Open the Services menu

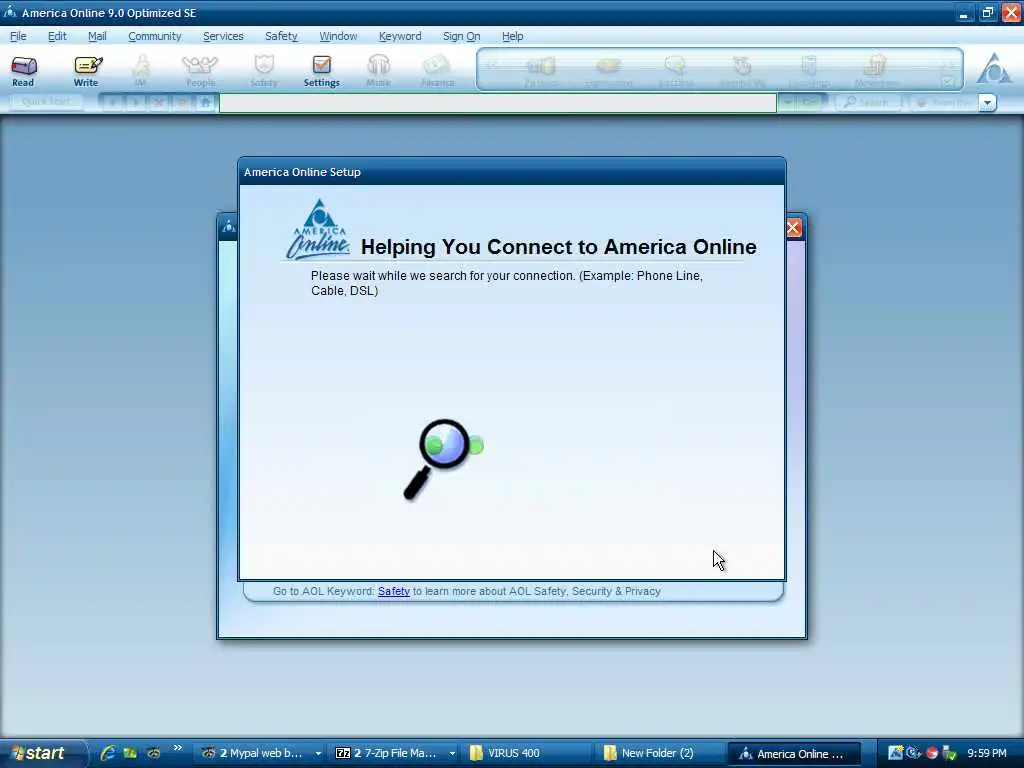point(223,36)
